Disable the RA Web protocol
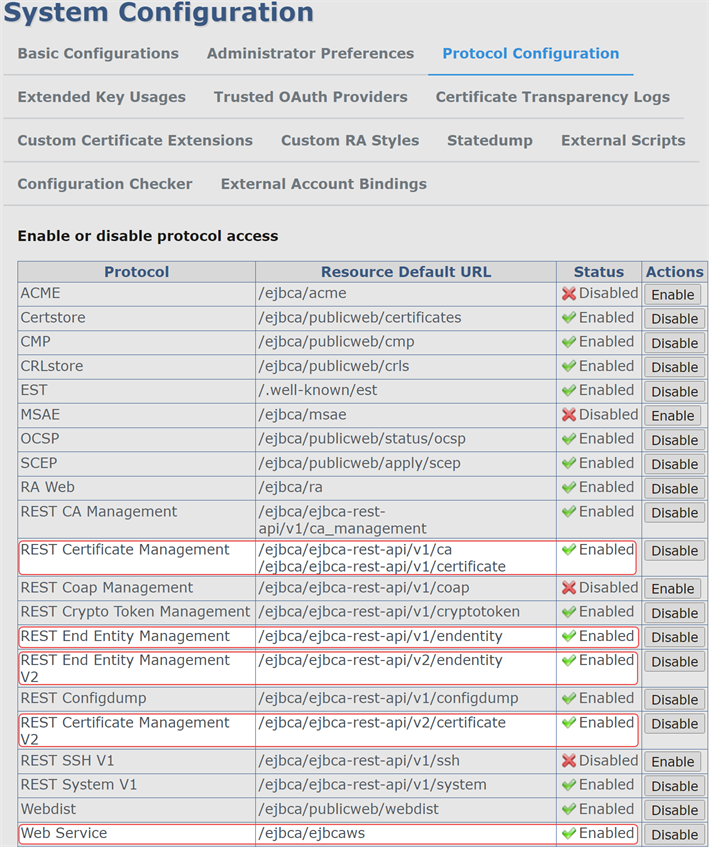709x847 pixels. tap(674, 488)
